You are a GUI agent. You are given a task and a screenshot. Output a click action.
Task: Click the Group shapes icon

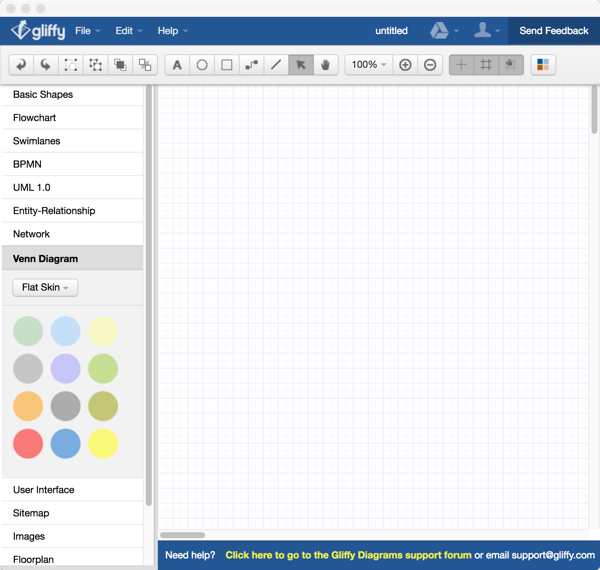[x=71, y=65]
